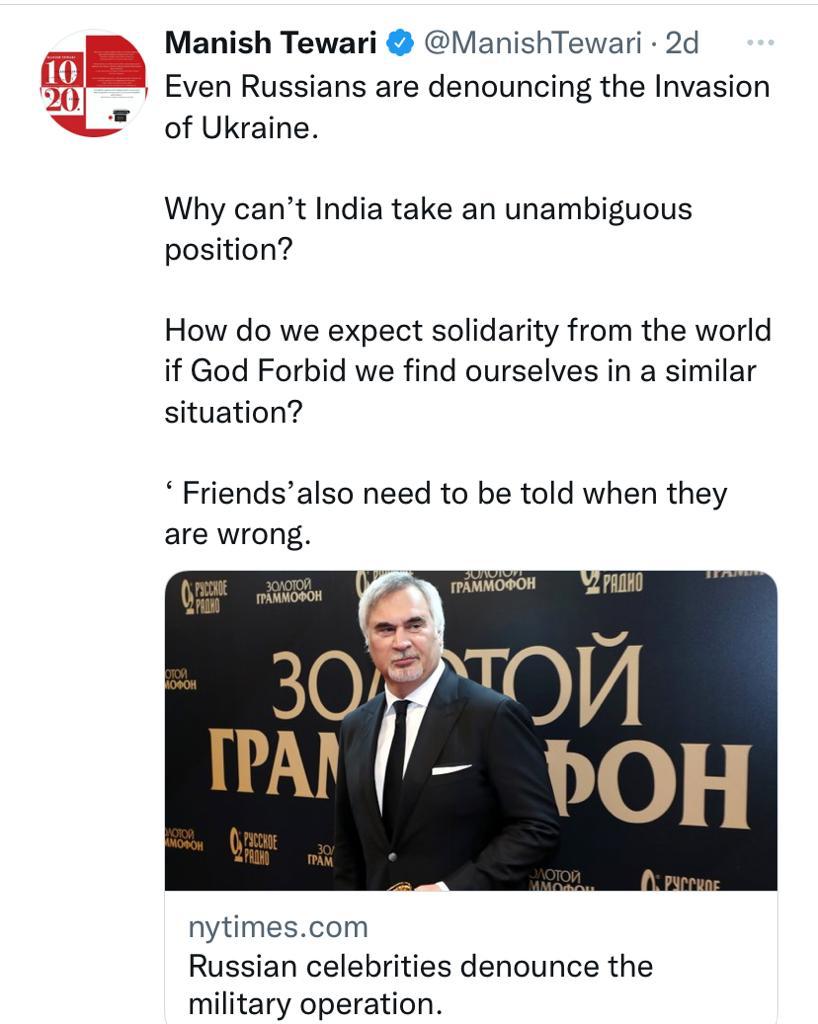Open the @ManishTewari handle link
The height and width of the screenshot is (1024, 818).
tap(532, 43)
